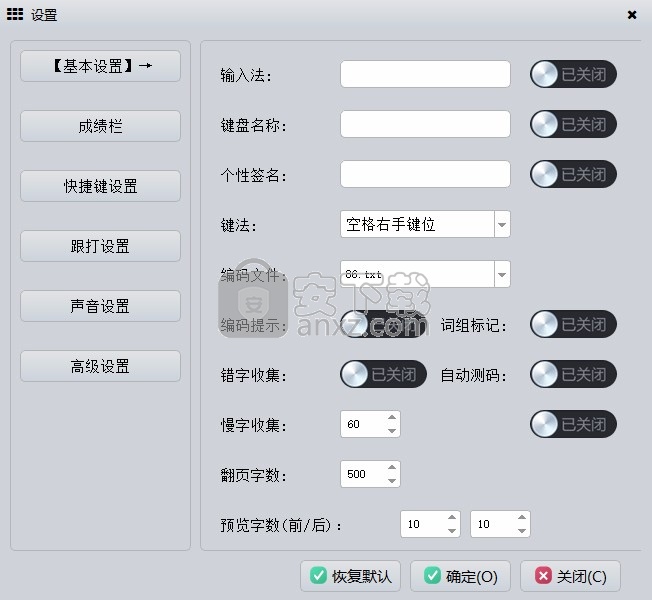Viewport: 652px width, 600px height.
Task: Increase first 预览字数 value with up arrow
Action: (452, 517)
